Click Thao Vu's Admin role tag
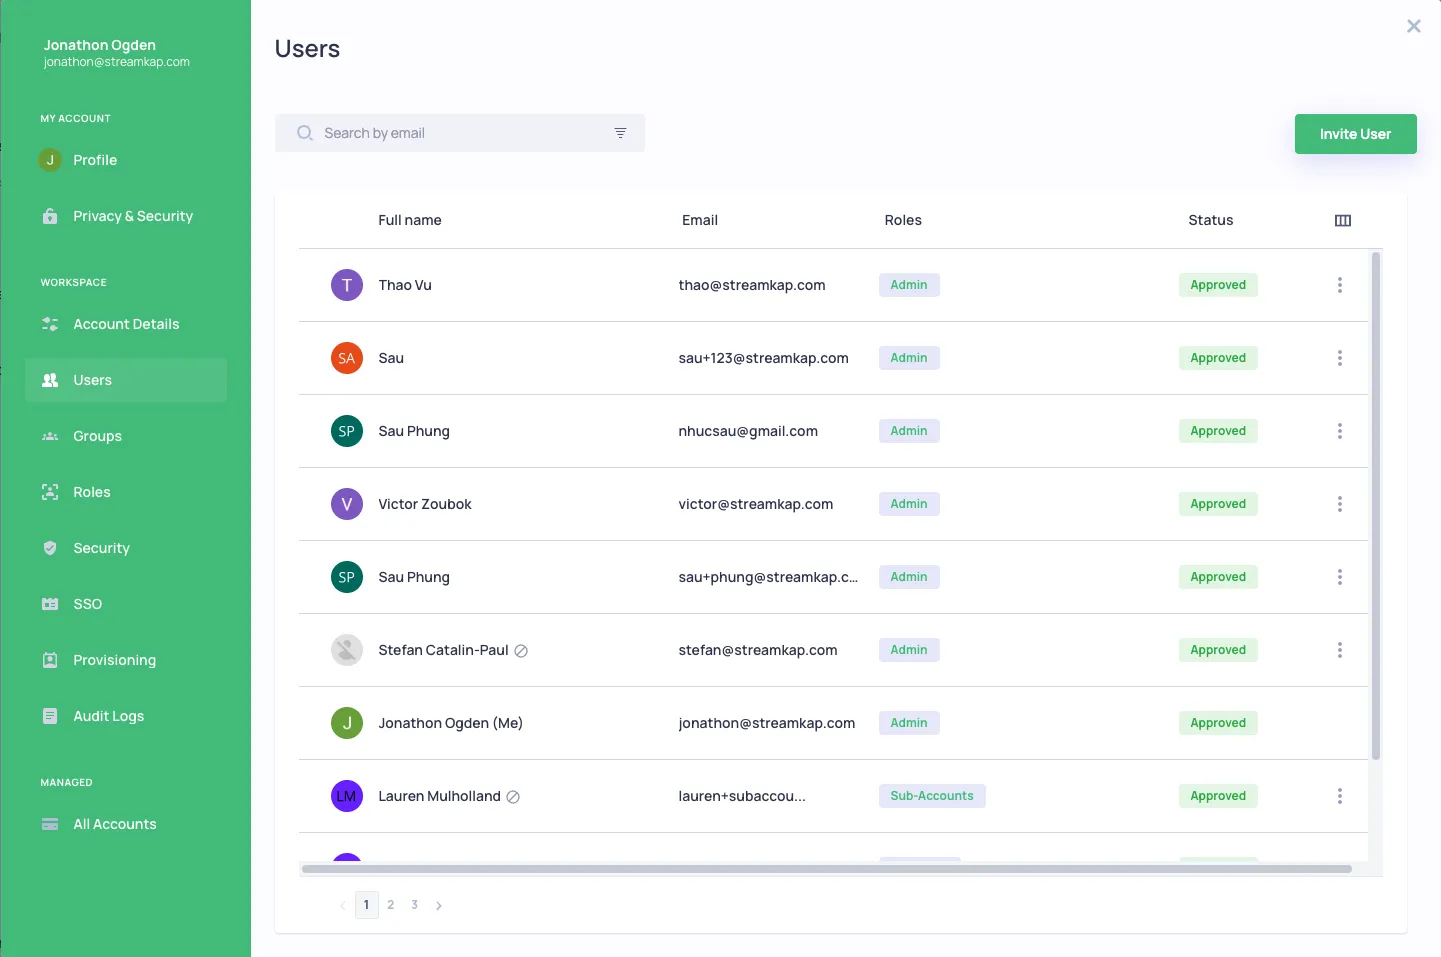Viewport: 1441px width, 957px height. (x=909, y=285)
